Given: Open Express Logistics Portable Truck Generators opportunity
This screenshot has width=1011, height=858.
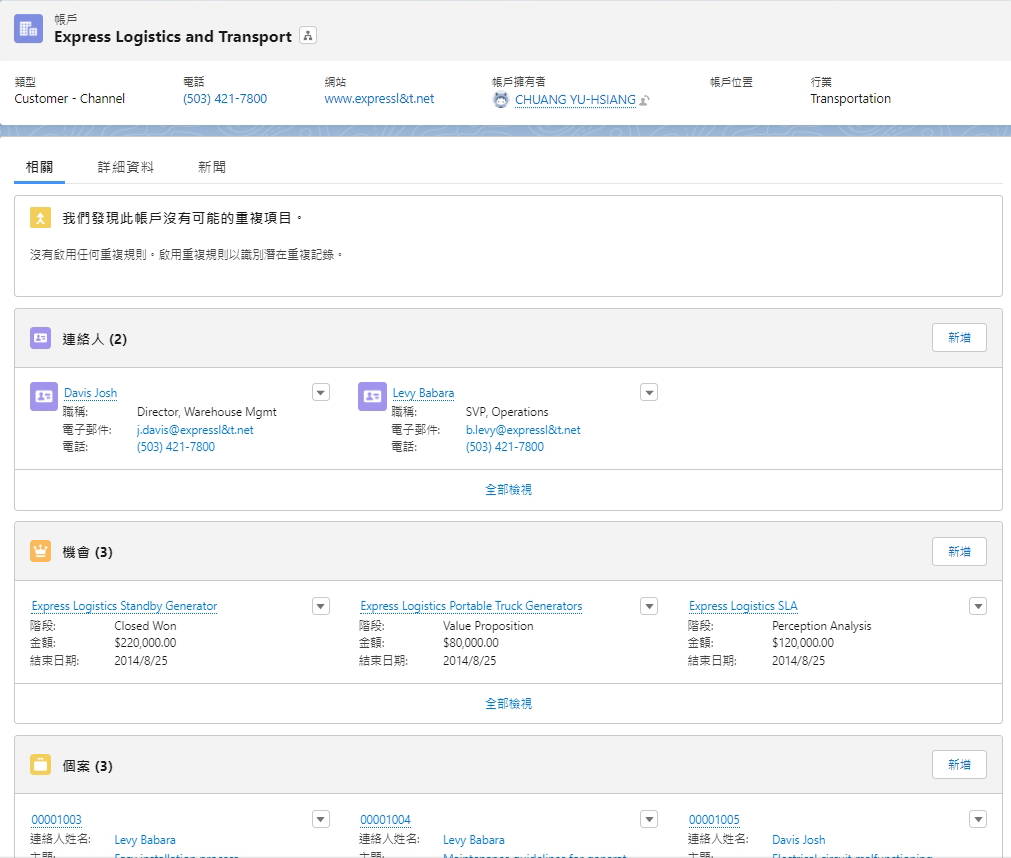Looking at the screenshot, I should coord(471,606).
